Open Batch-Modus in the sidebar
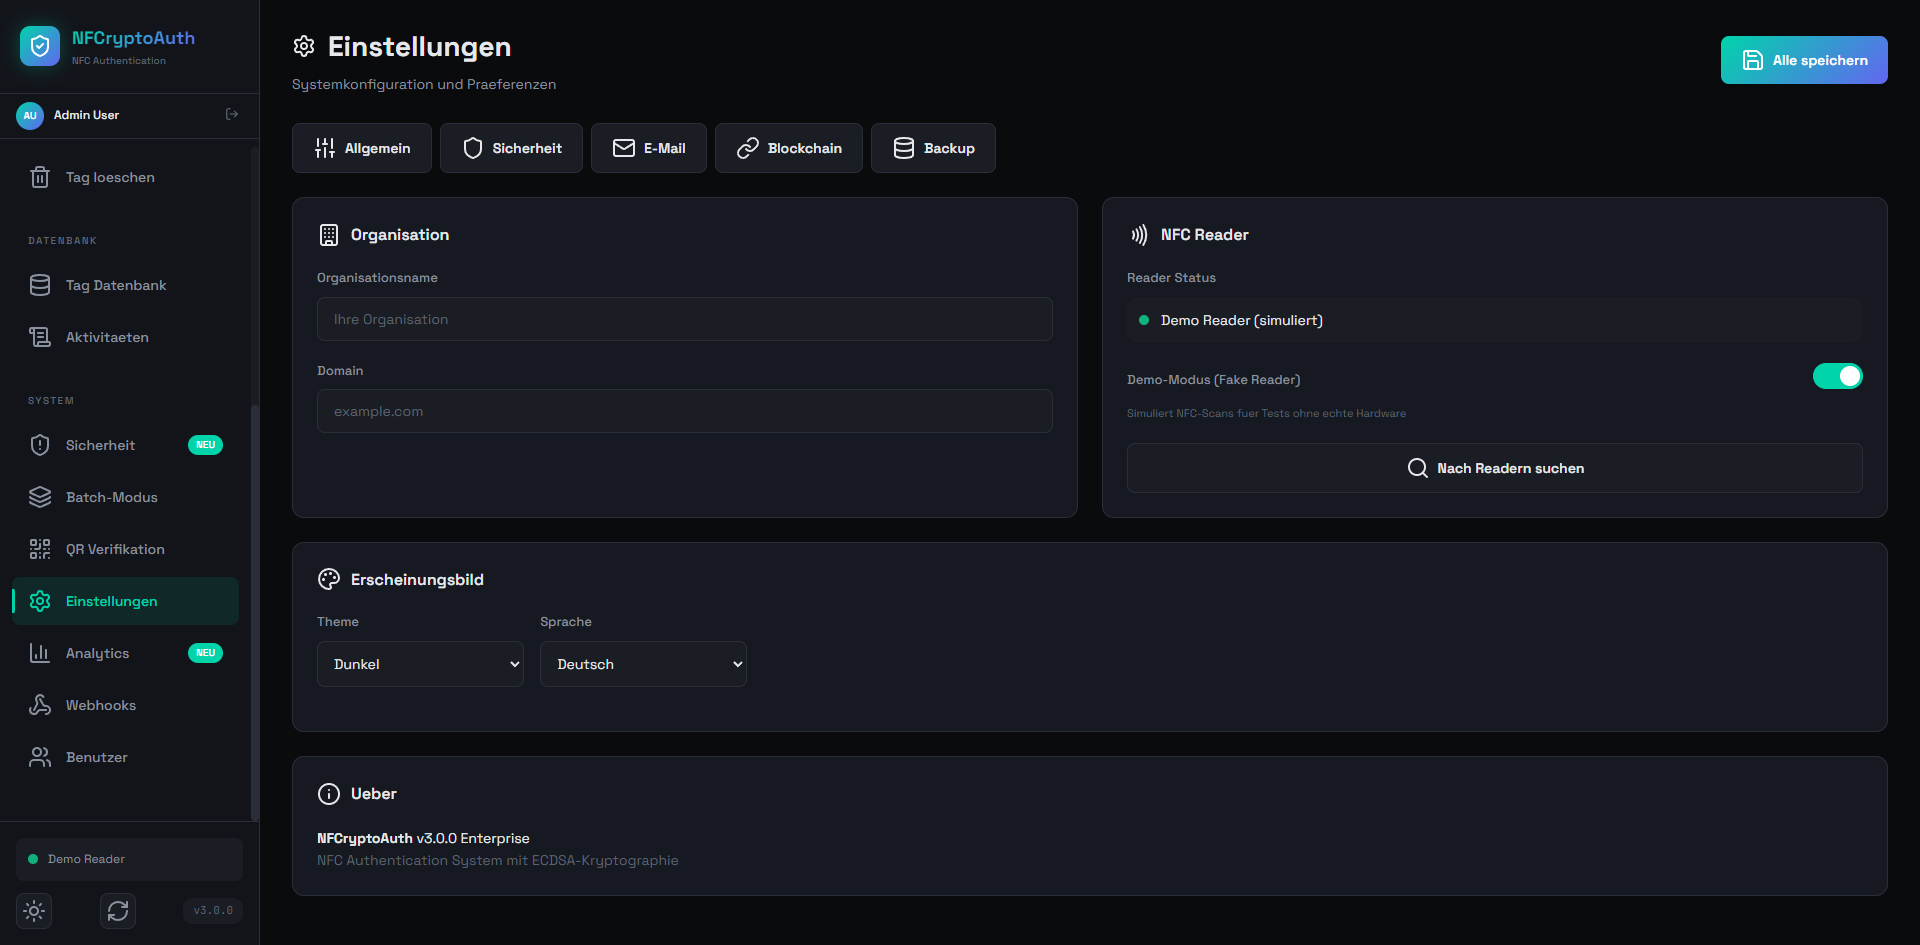Image resolution: width=1920 pixels, height=945 pixels. (x=111, y=497)
